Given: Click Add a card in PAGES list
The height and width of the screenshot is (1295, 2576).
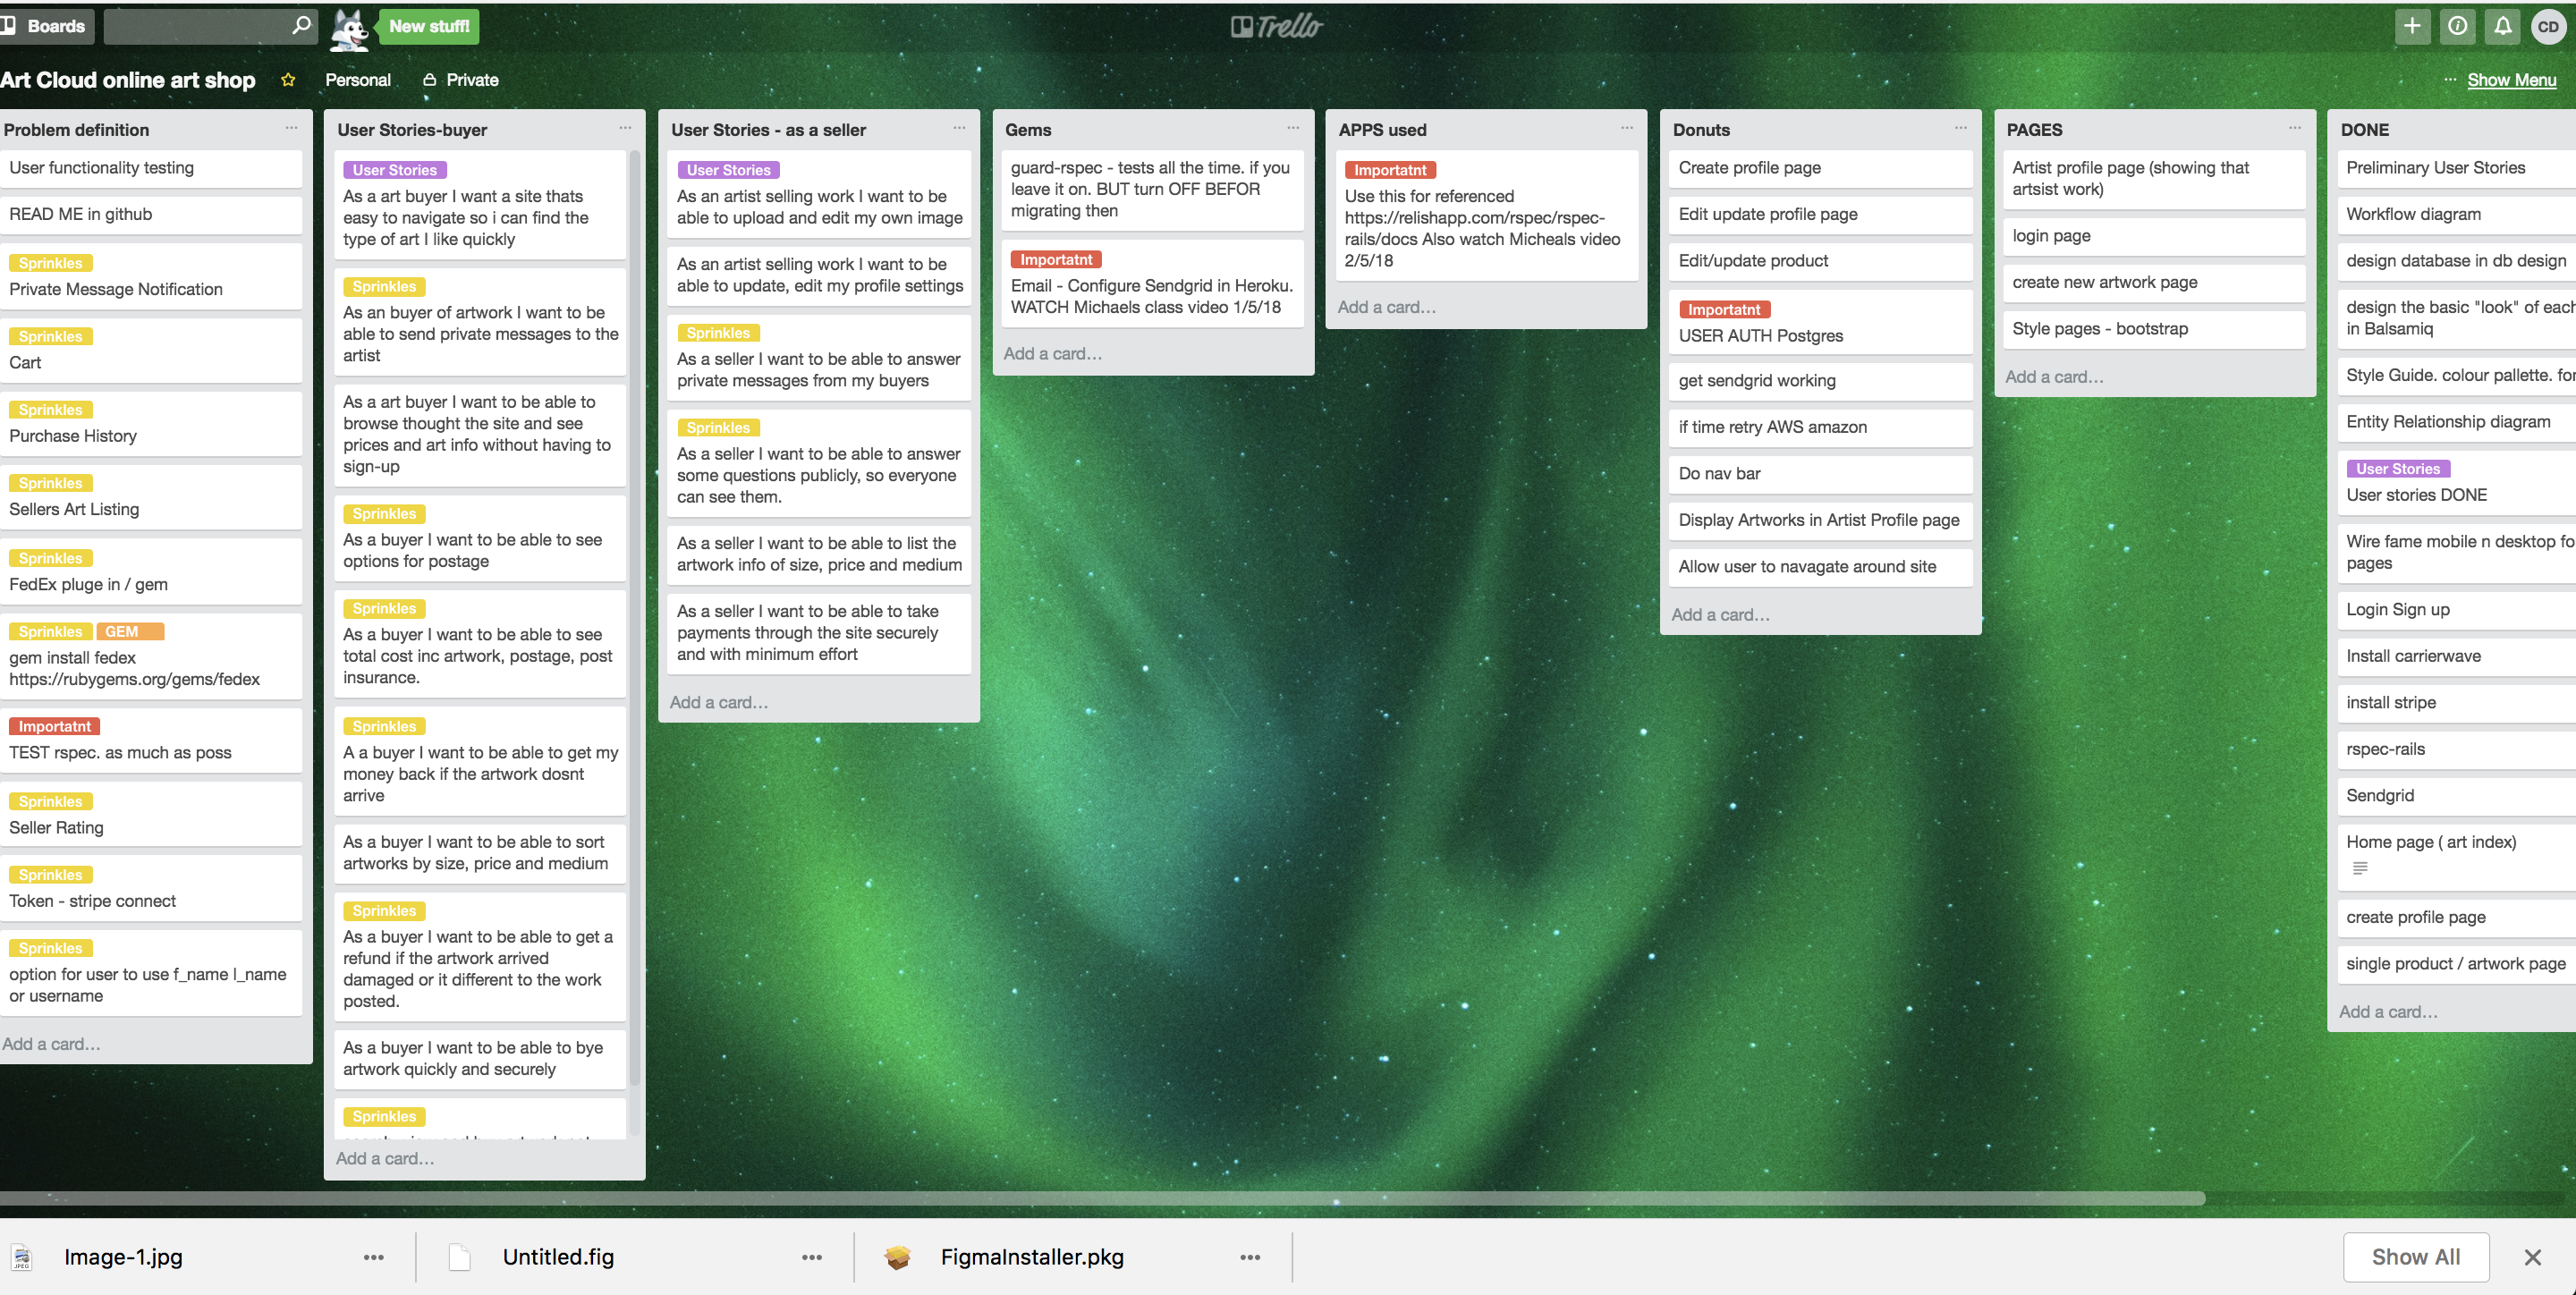Looking at the screenshot, I should 2054,377.
